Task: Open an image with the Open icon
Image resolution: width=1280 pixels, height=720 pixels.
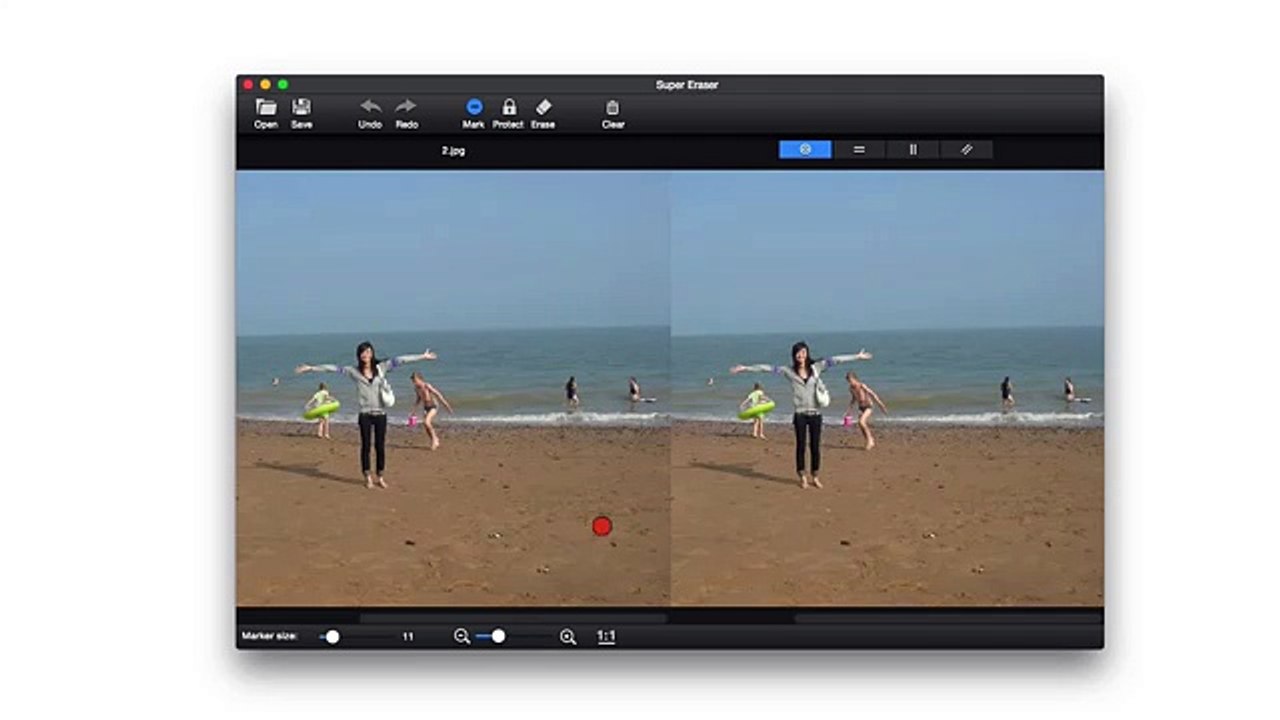Action: (266, 113)
